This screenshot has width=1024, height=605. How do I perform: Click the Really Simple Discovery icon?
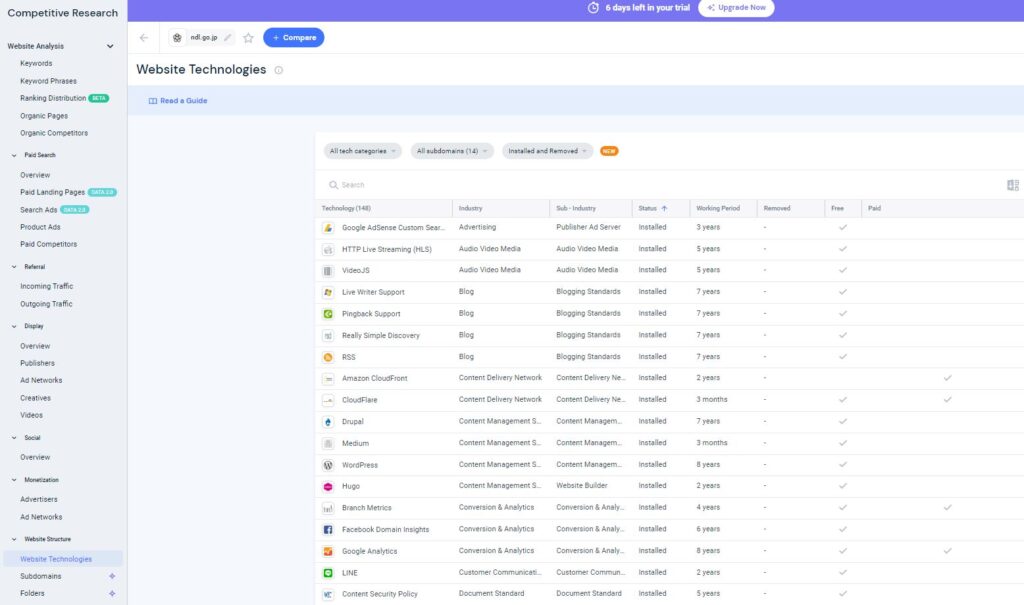(x=328, y=336)
